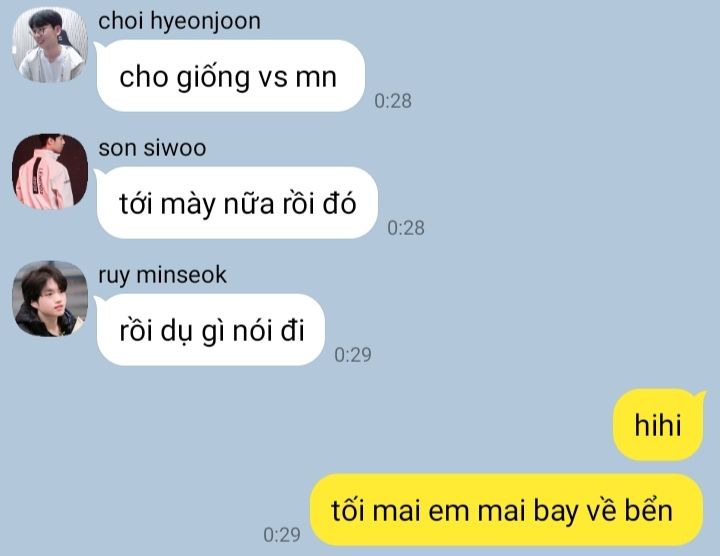Click the word 'hihi' in the sent bubble

pos(658,425)
